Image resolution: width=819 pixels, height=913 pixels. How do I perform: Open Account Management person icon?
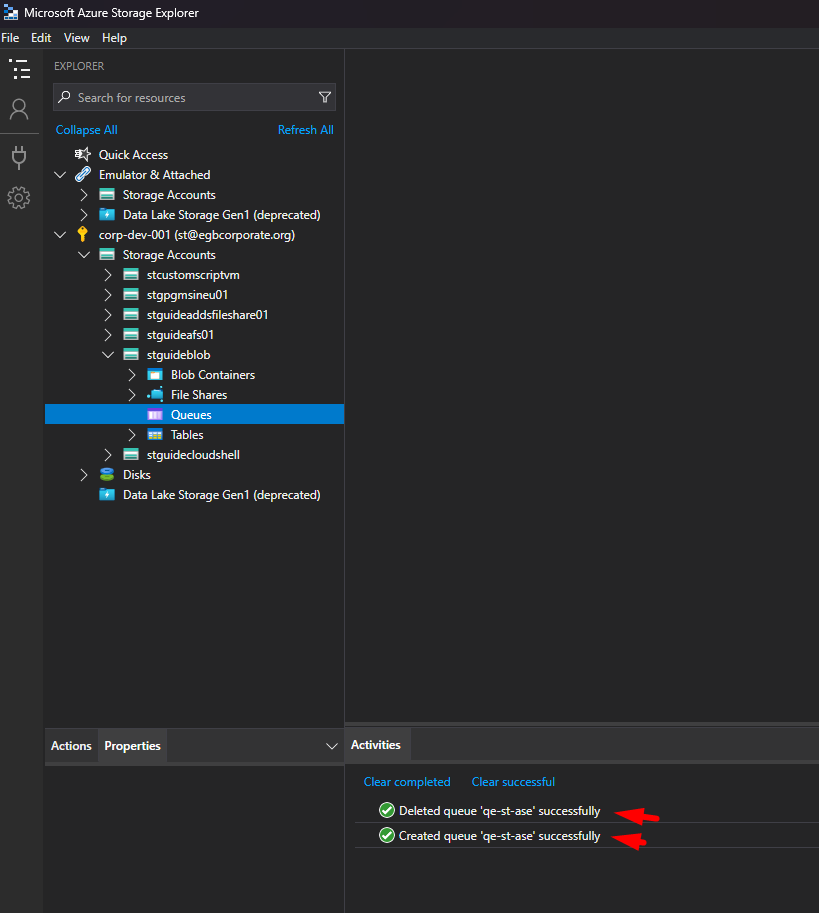pyautogui.click(x=19, y=109)
